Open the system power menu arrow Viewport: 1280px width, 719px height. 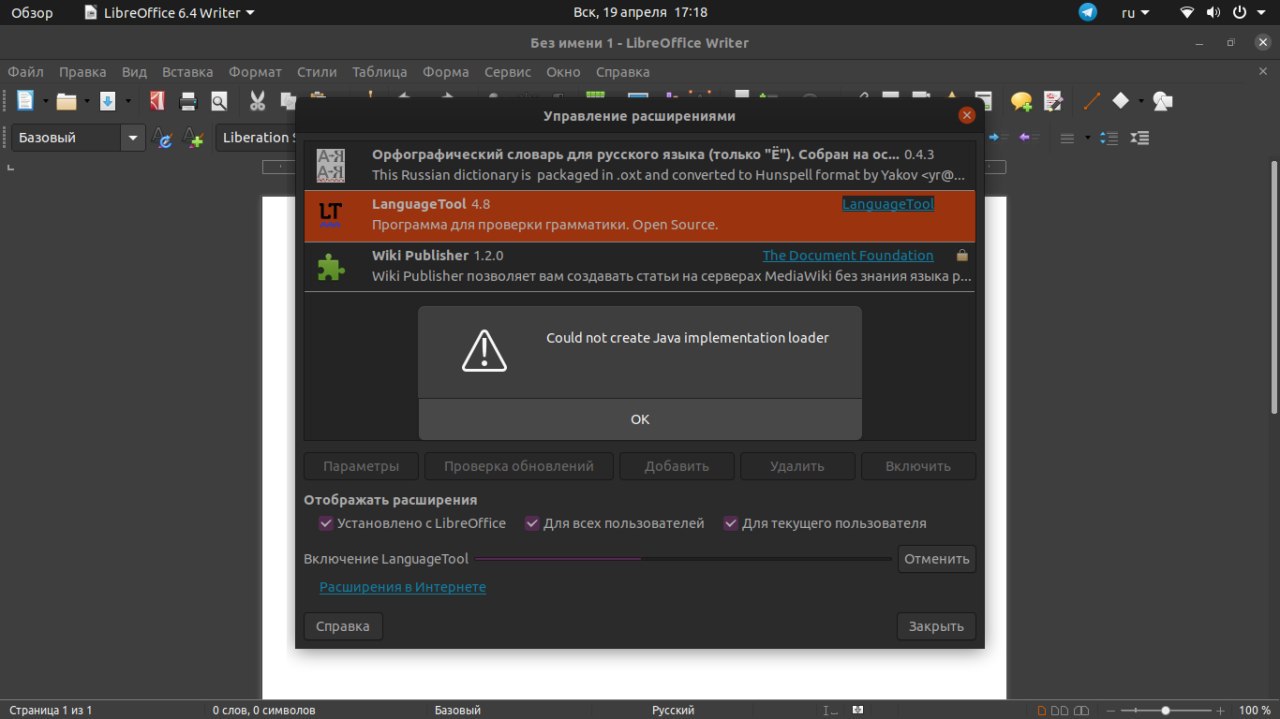[1263, 12]
